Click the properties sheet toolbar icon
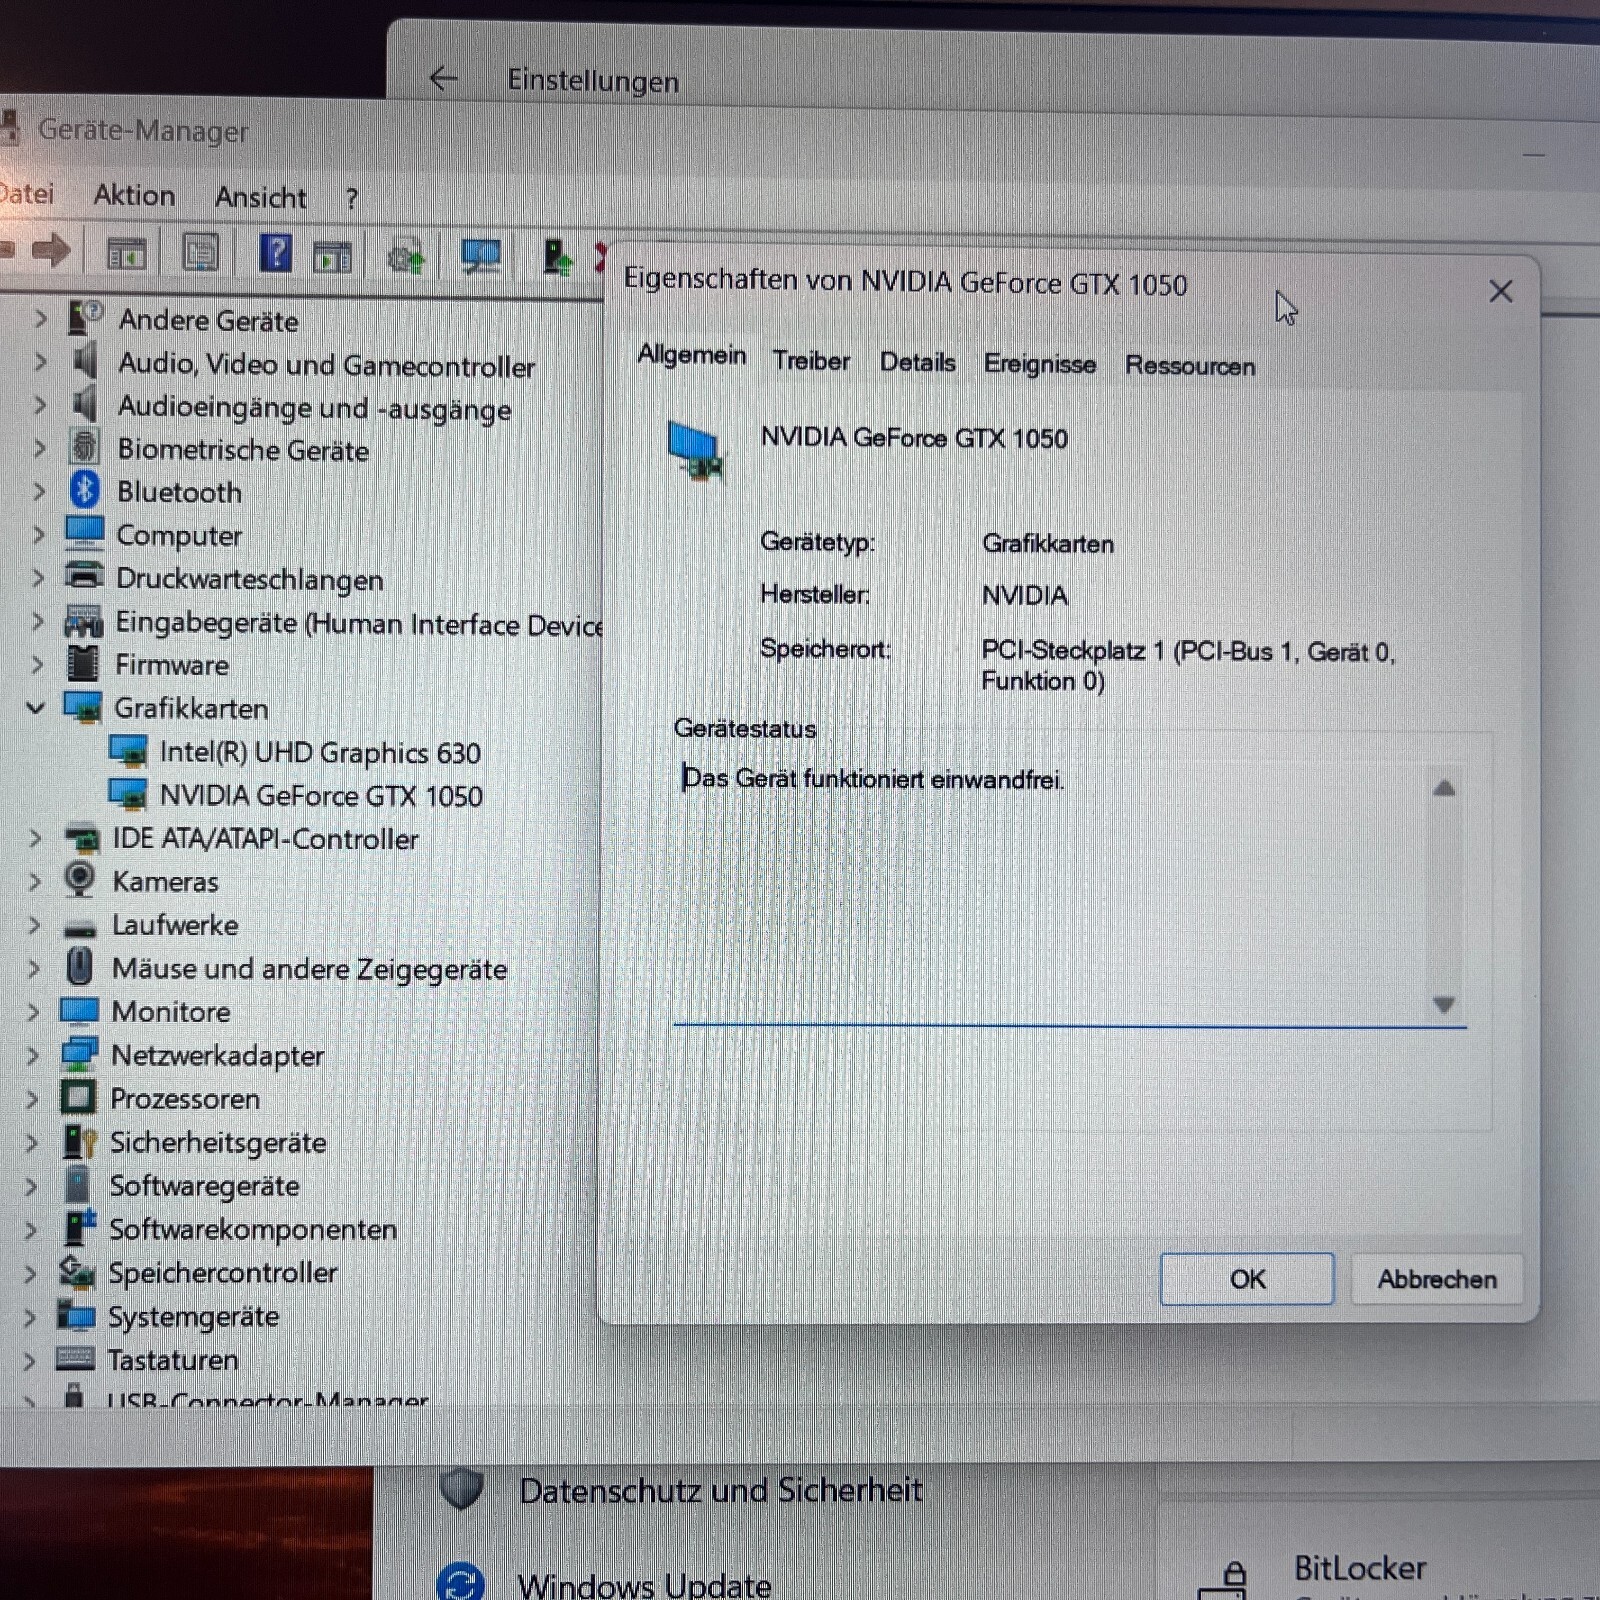Screen dimensions: 1600x1600 point(200,253)
